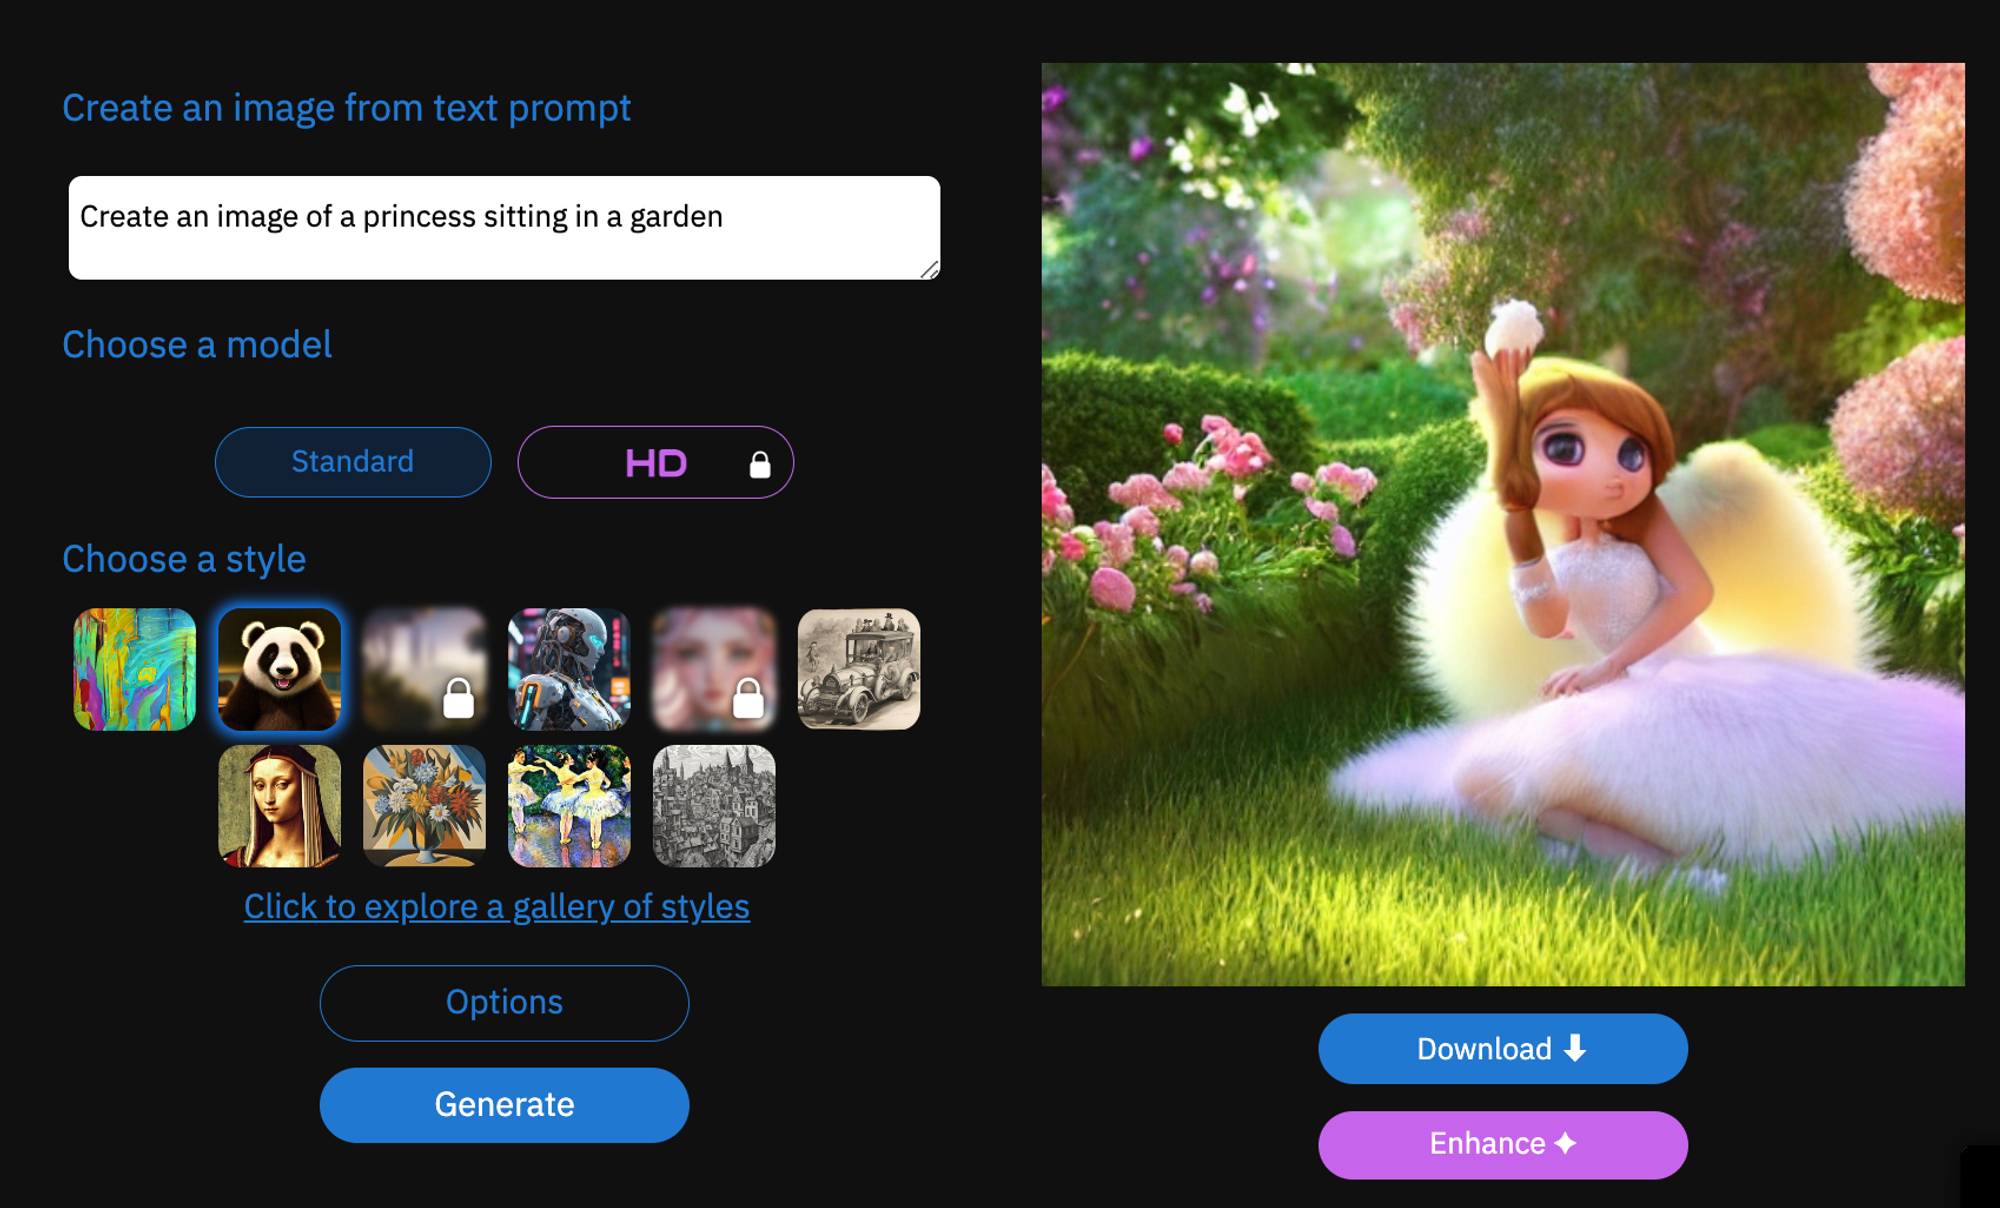This screenshot has width=2000, height=1208.
Task: Click the locked pink-haired girl style thumbnail
Action: tap(714, 669)
